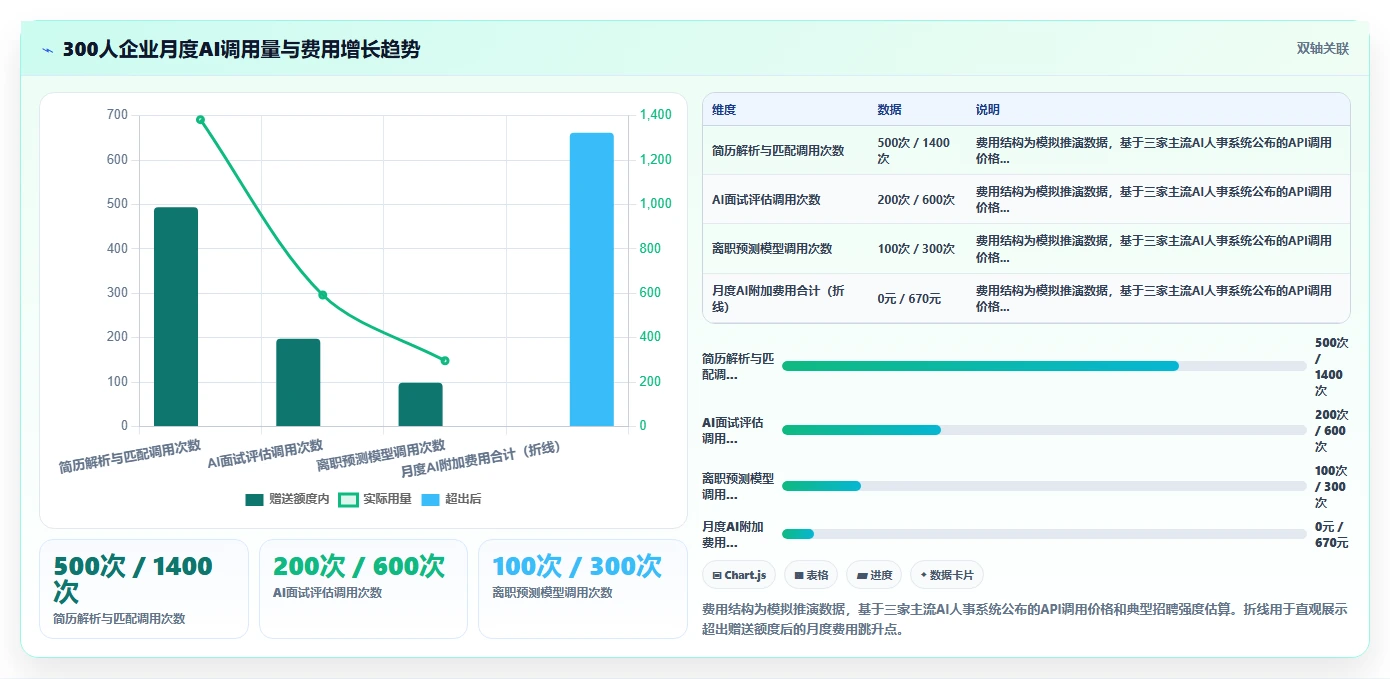Click the 数据 table column header

click(889, 110)
